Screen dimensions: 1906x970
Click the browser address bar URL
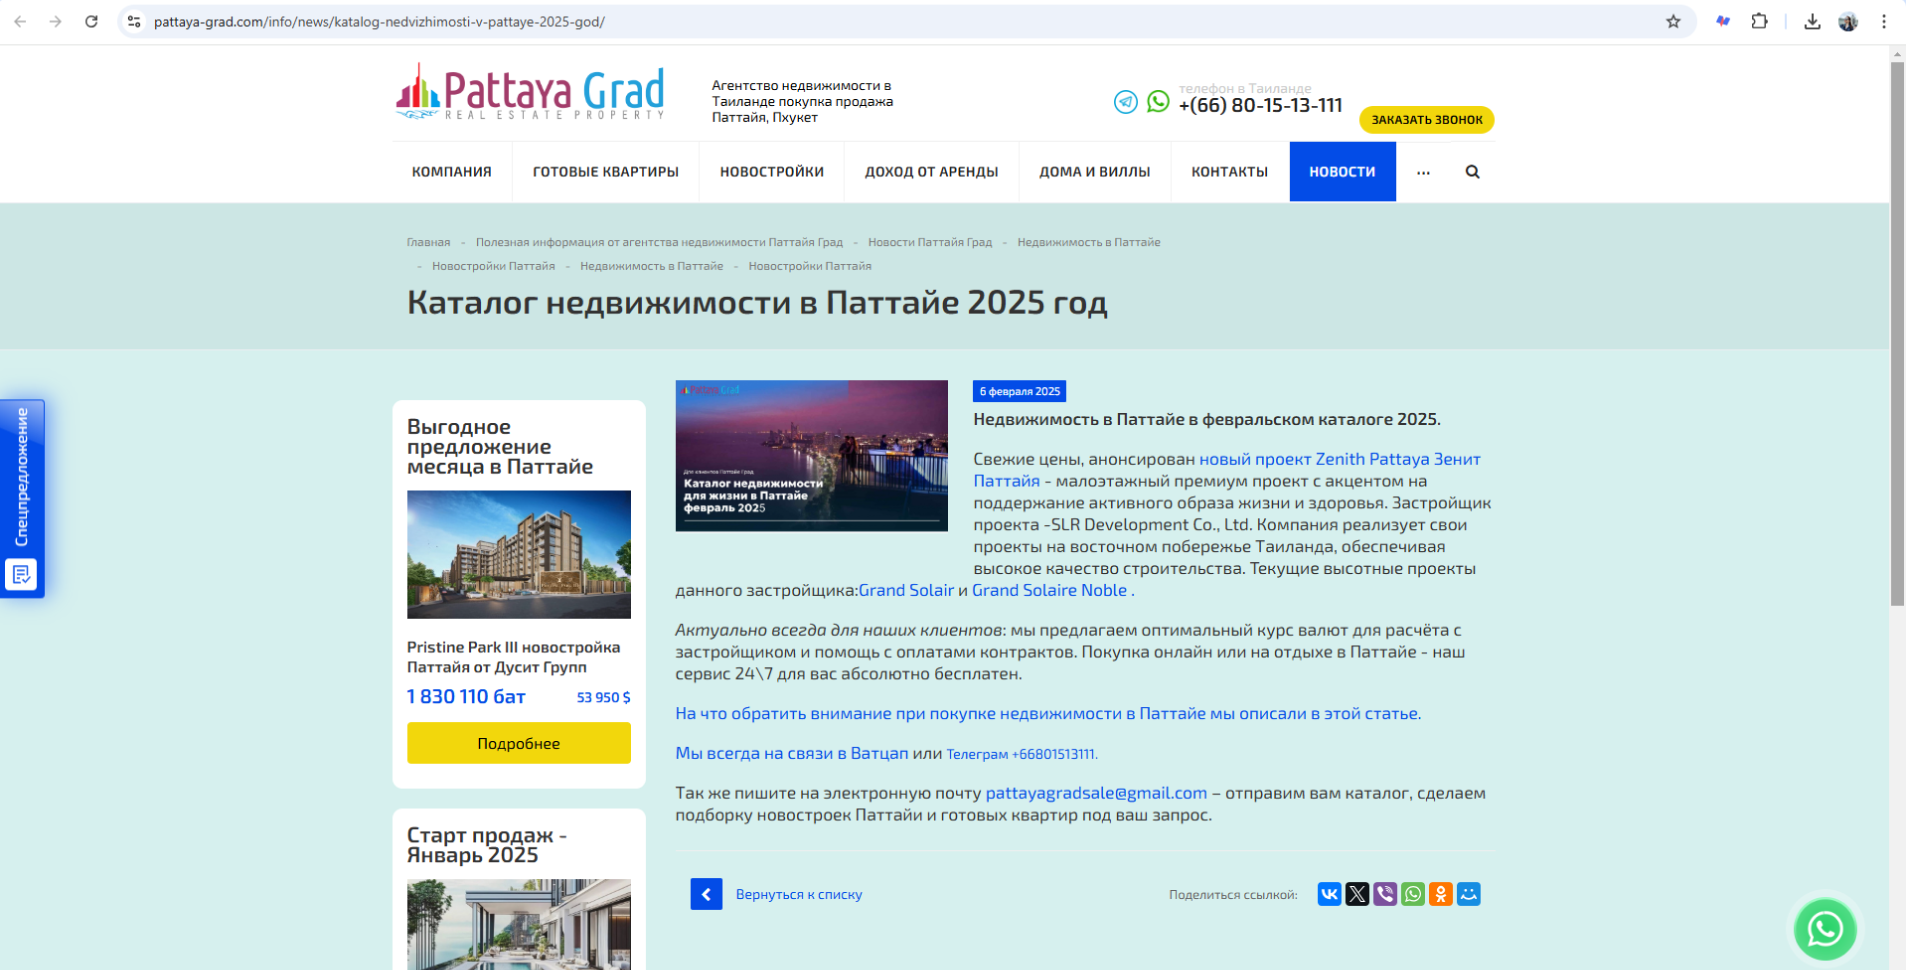point(379,21)
